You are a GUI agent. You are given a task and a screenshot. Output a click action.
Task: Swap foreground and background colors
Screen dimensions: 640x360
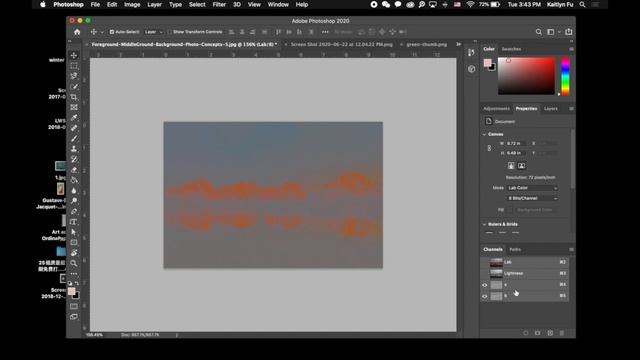tap(77, 283)
